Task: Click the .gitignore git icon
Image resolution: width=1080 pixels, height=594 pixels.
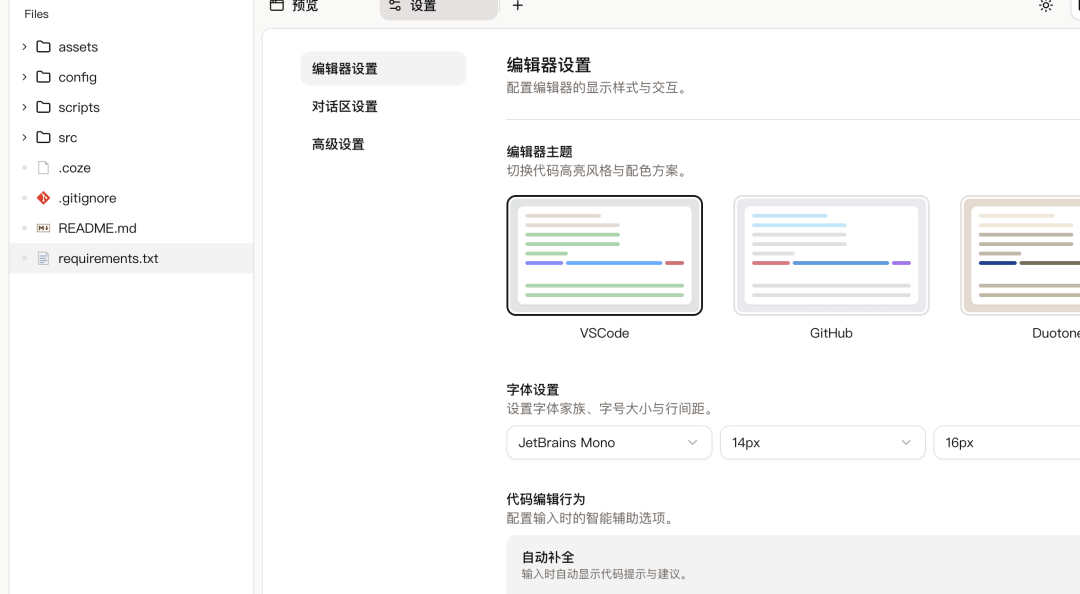Action: (43, 198)
